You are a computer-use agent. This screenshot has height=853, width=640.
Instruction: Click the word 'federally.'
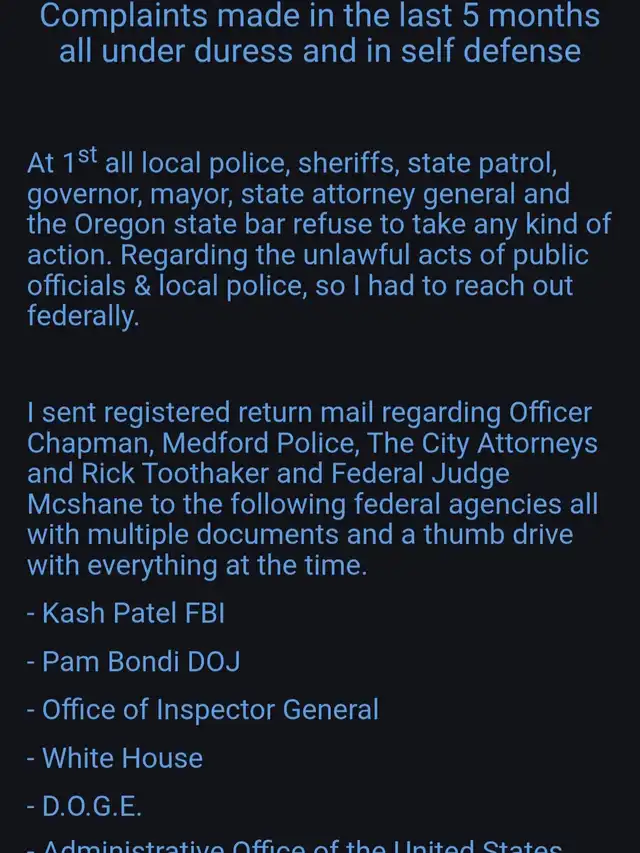click(x=83, y=317)
